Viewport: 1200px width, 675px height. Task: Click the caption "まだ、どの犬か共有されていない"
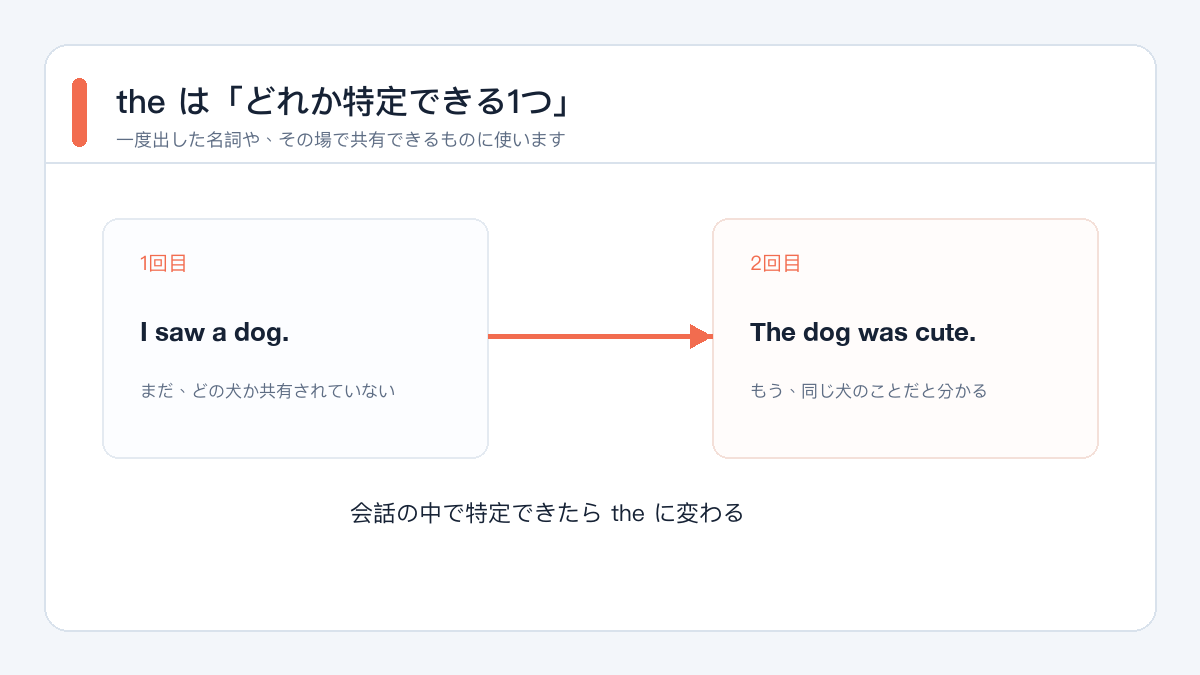(x=268, y=391)
